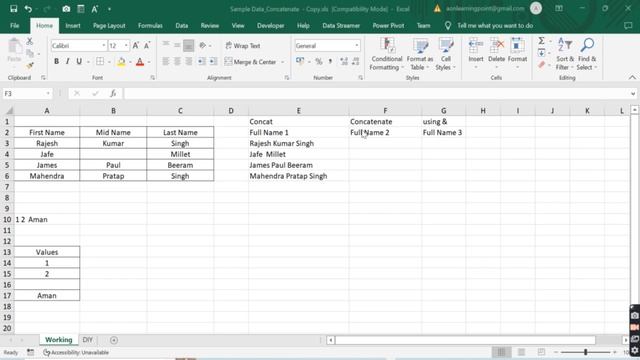The height and width of the screenshot is (360, 640).
Task: Select column E header
Action: [298, 111]
